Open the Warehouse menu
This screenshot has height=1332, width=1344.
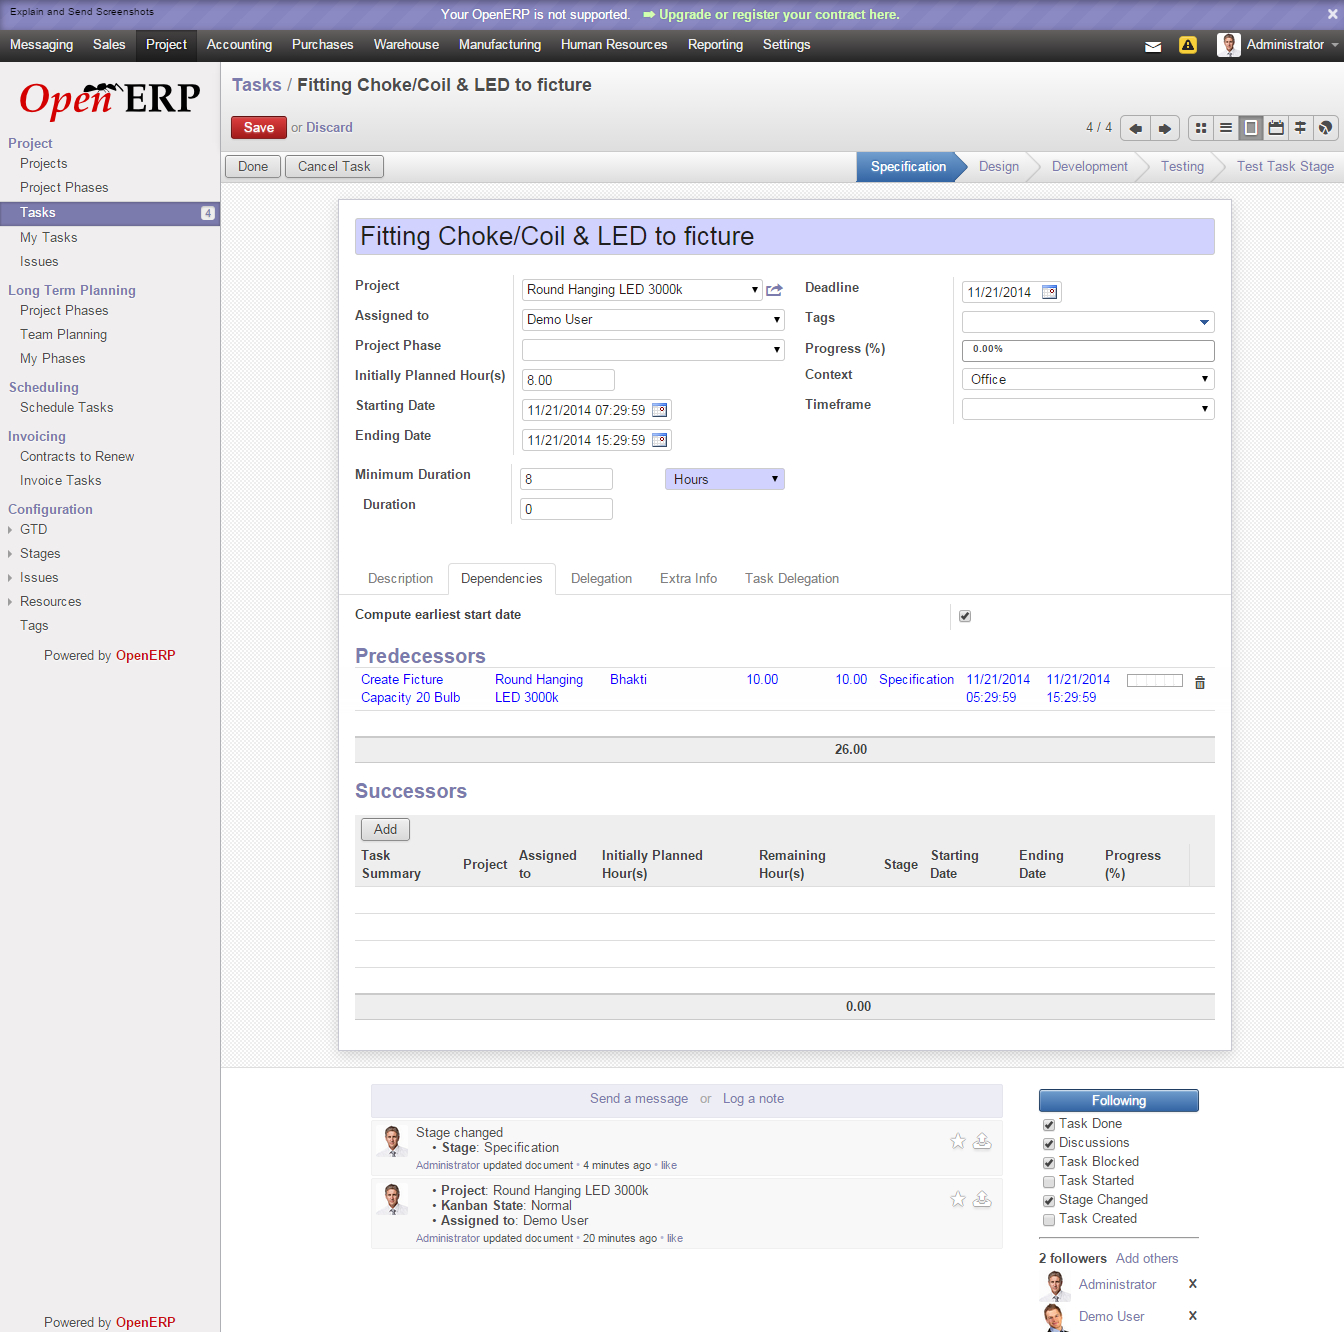tap(406, 45)
